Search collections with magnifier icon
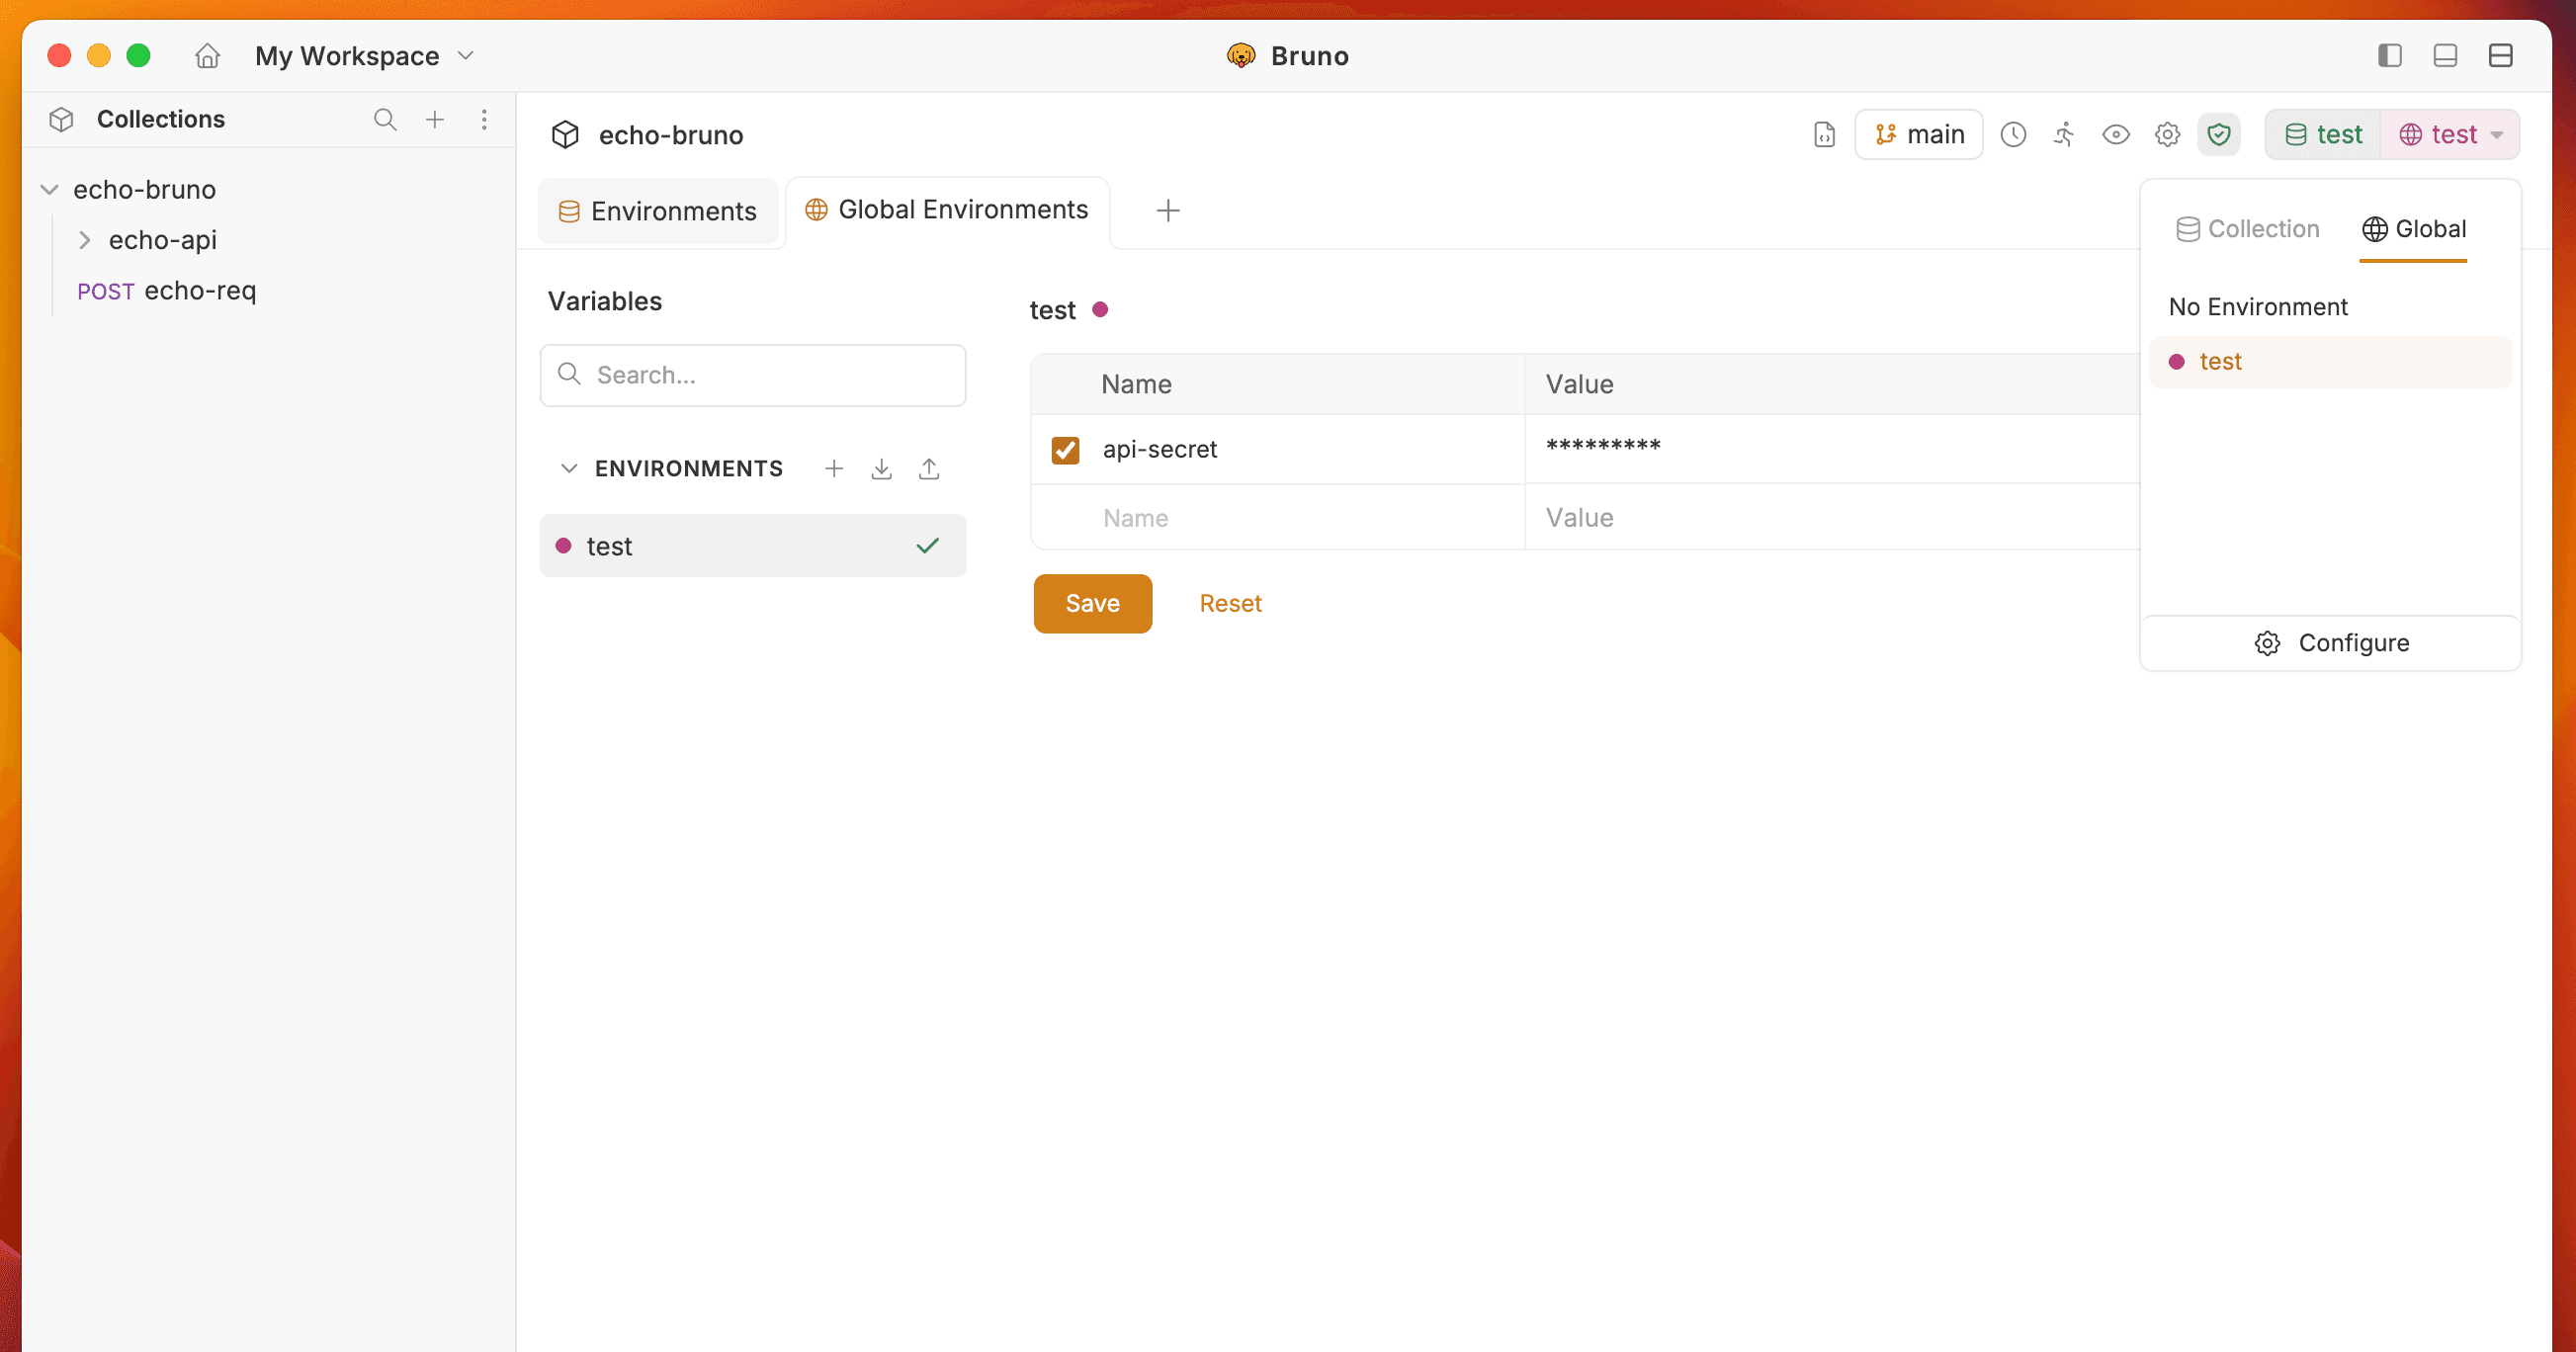Viewport: 2576px width, 1352px height. (x=385, y=120)
